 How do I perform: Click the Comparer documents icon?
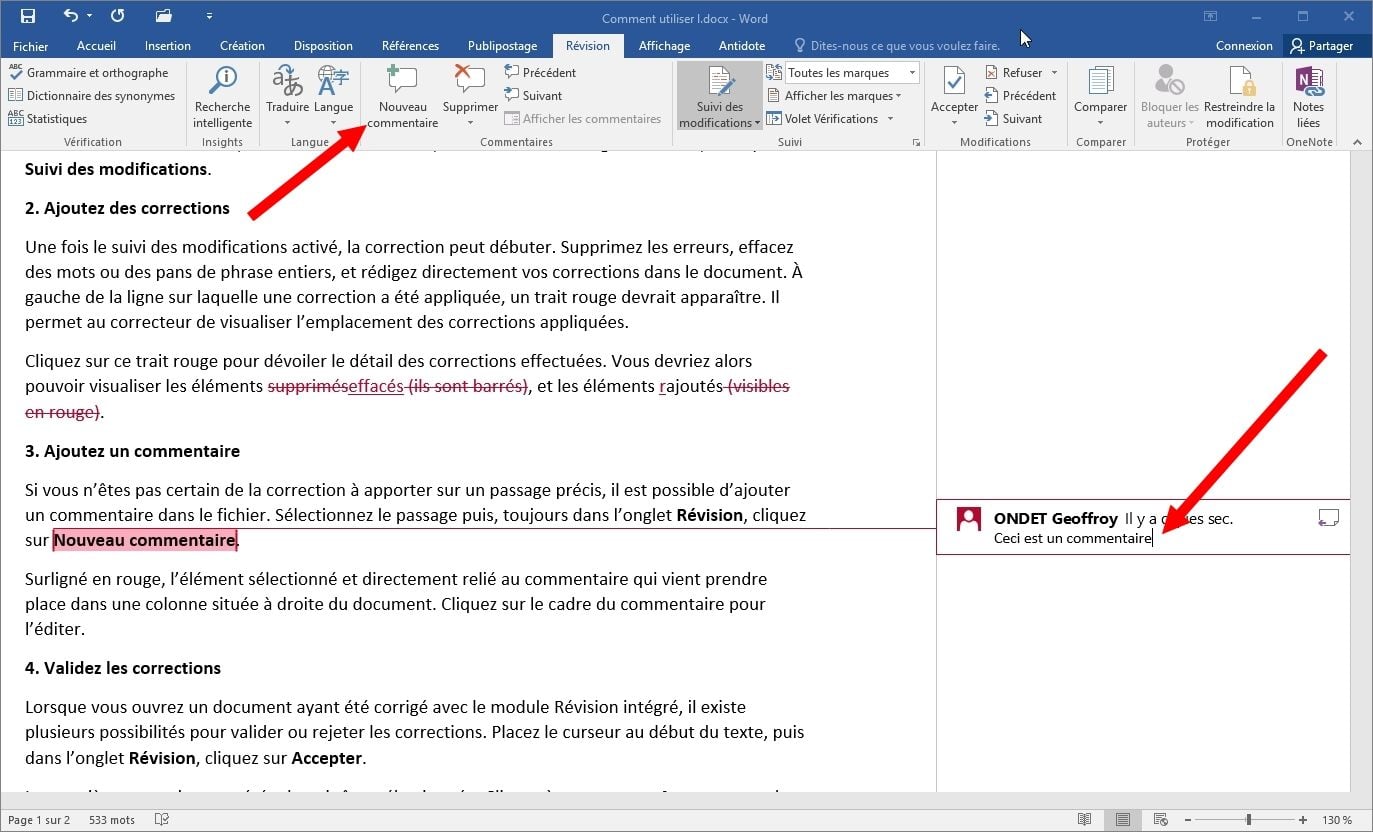tap(1100, 81)
